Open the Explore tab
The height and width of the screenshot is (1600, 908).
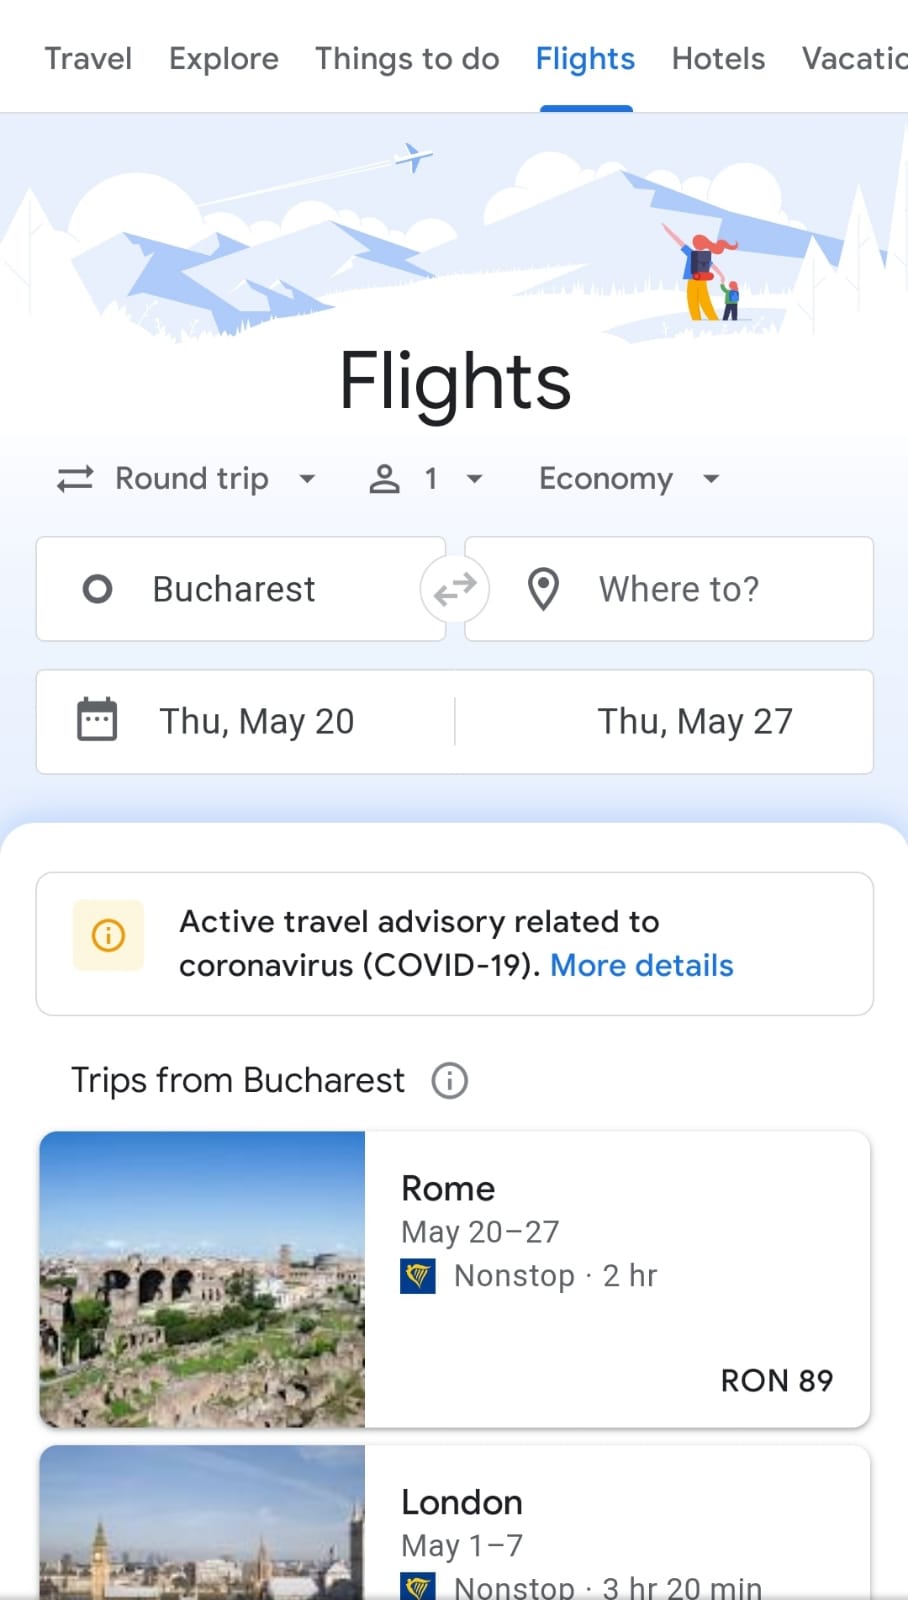tap(224, 59)
